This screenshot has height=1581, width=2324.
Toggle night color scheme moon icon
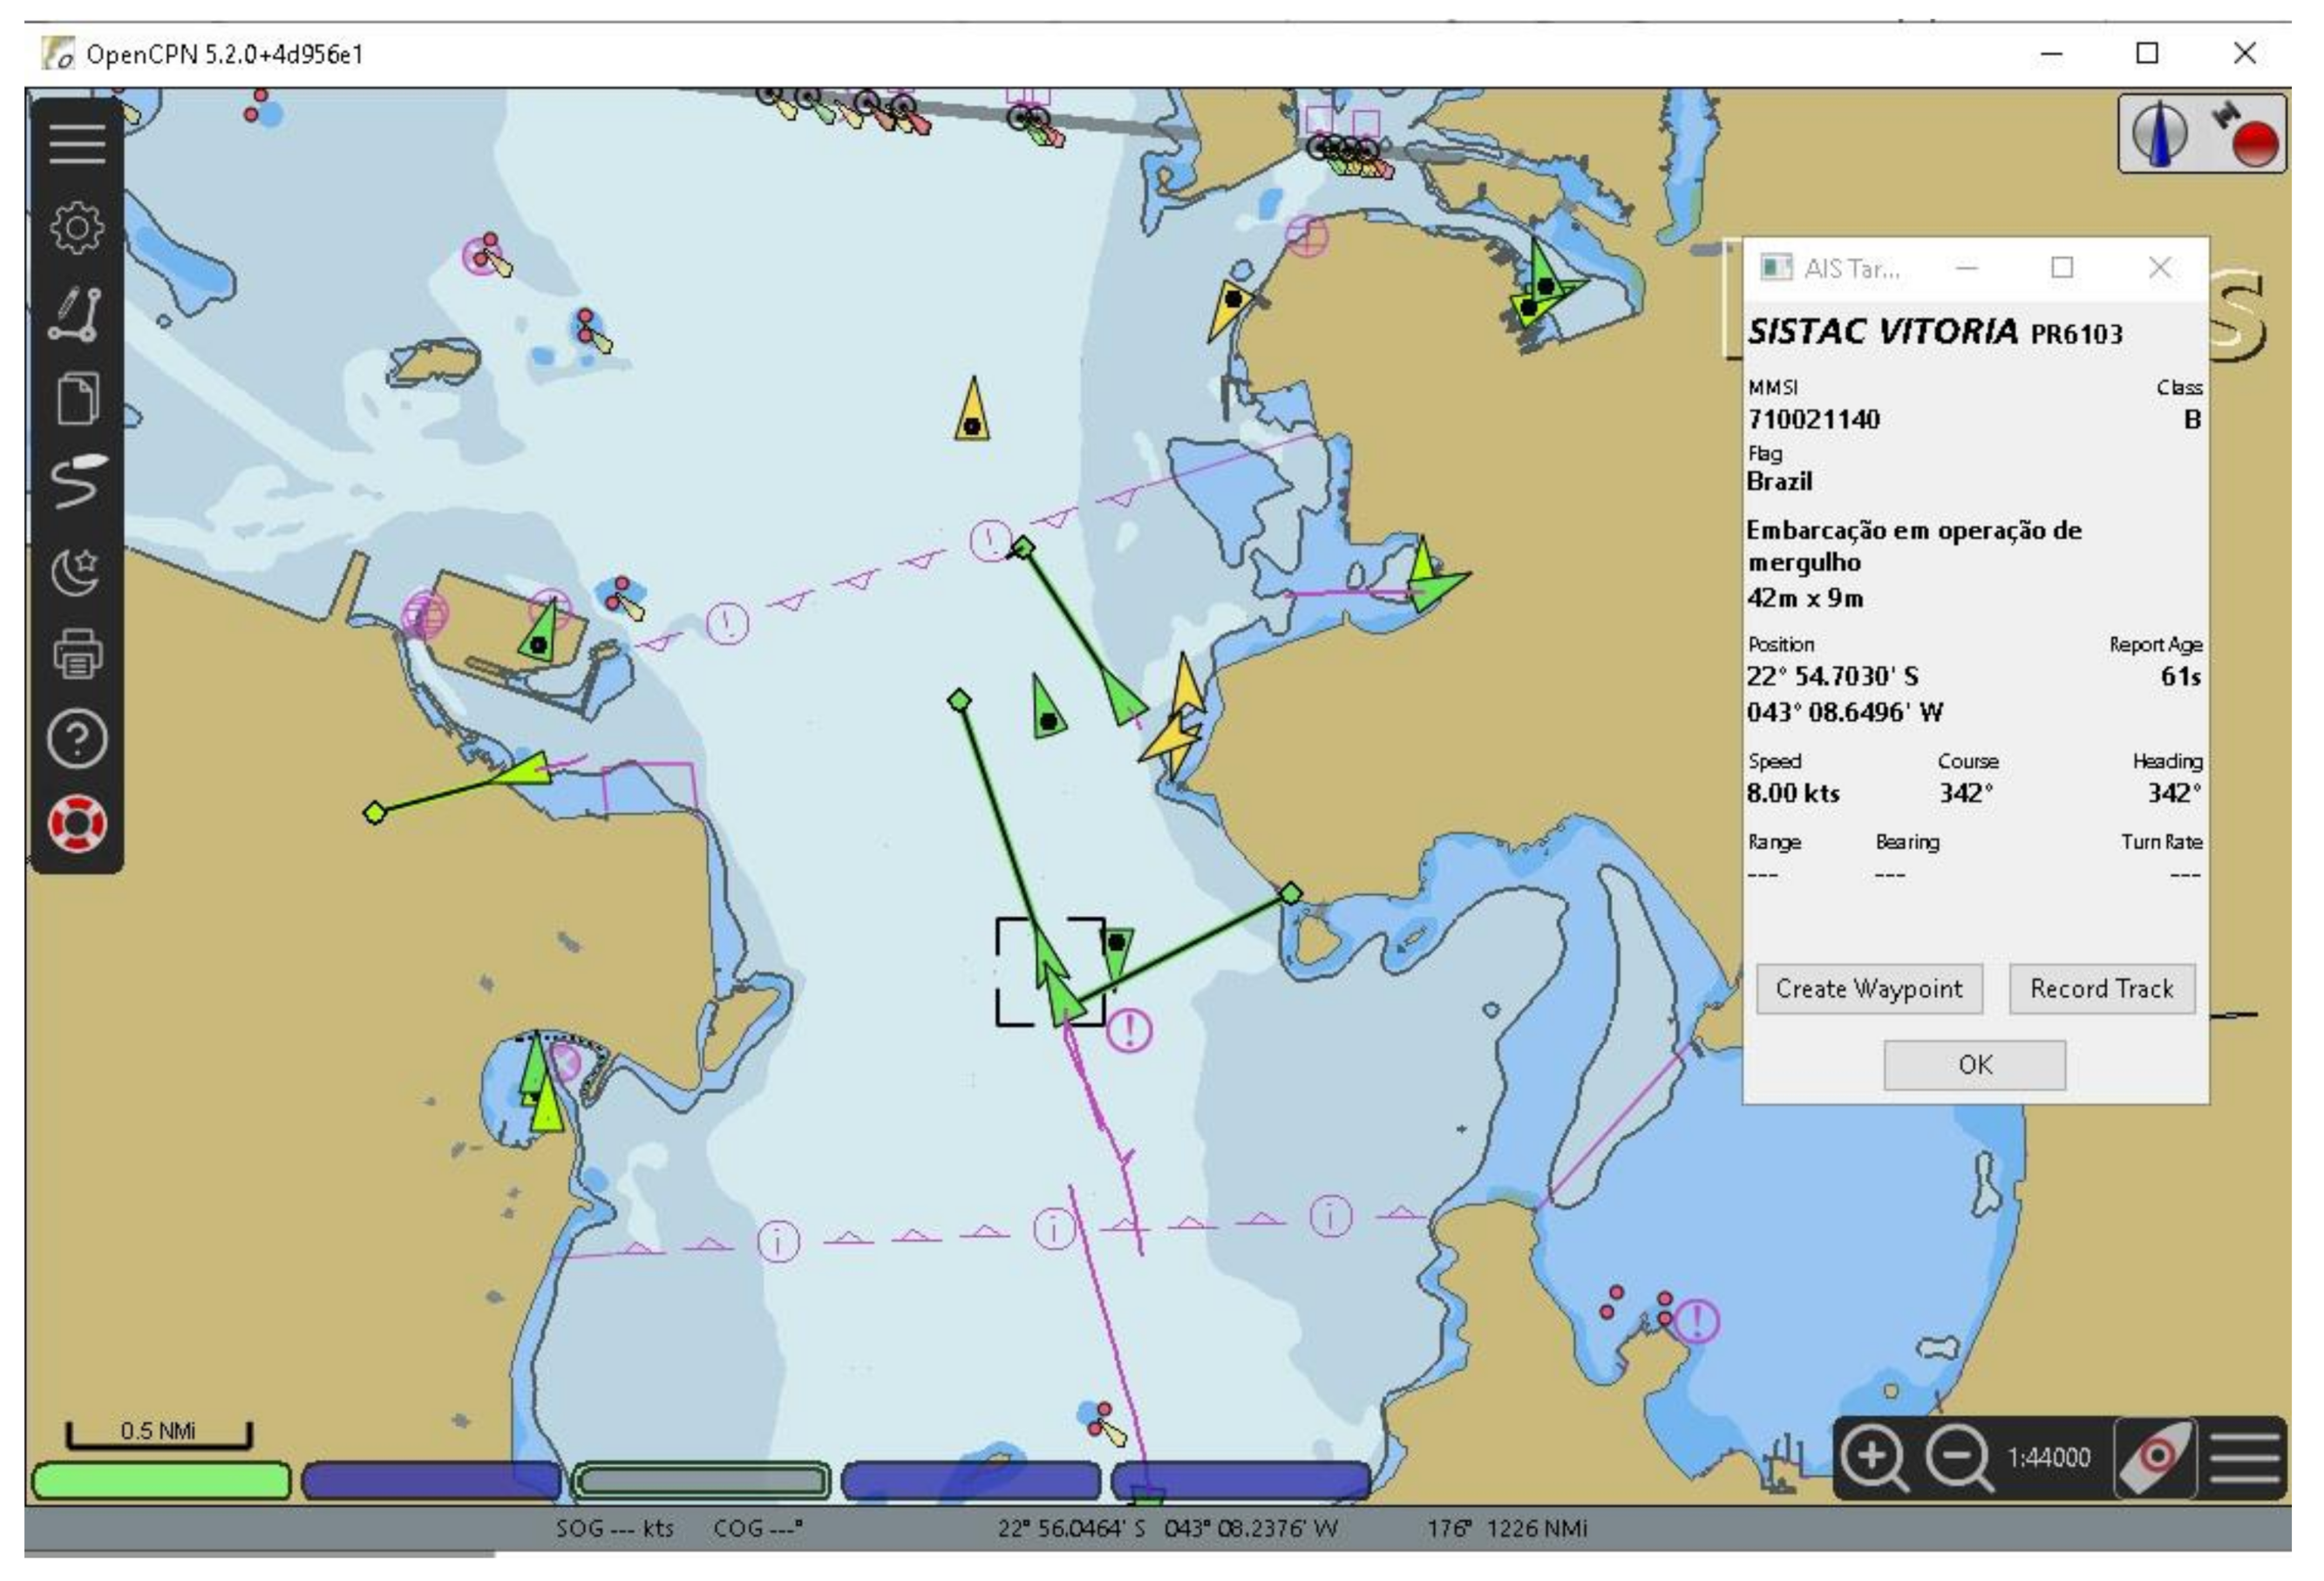tap(77, 571)
